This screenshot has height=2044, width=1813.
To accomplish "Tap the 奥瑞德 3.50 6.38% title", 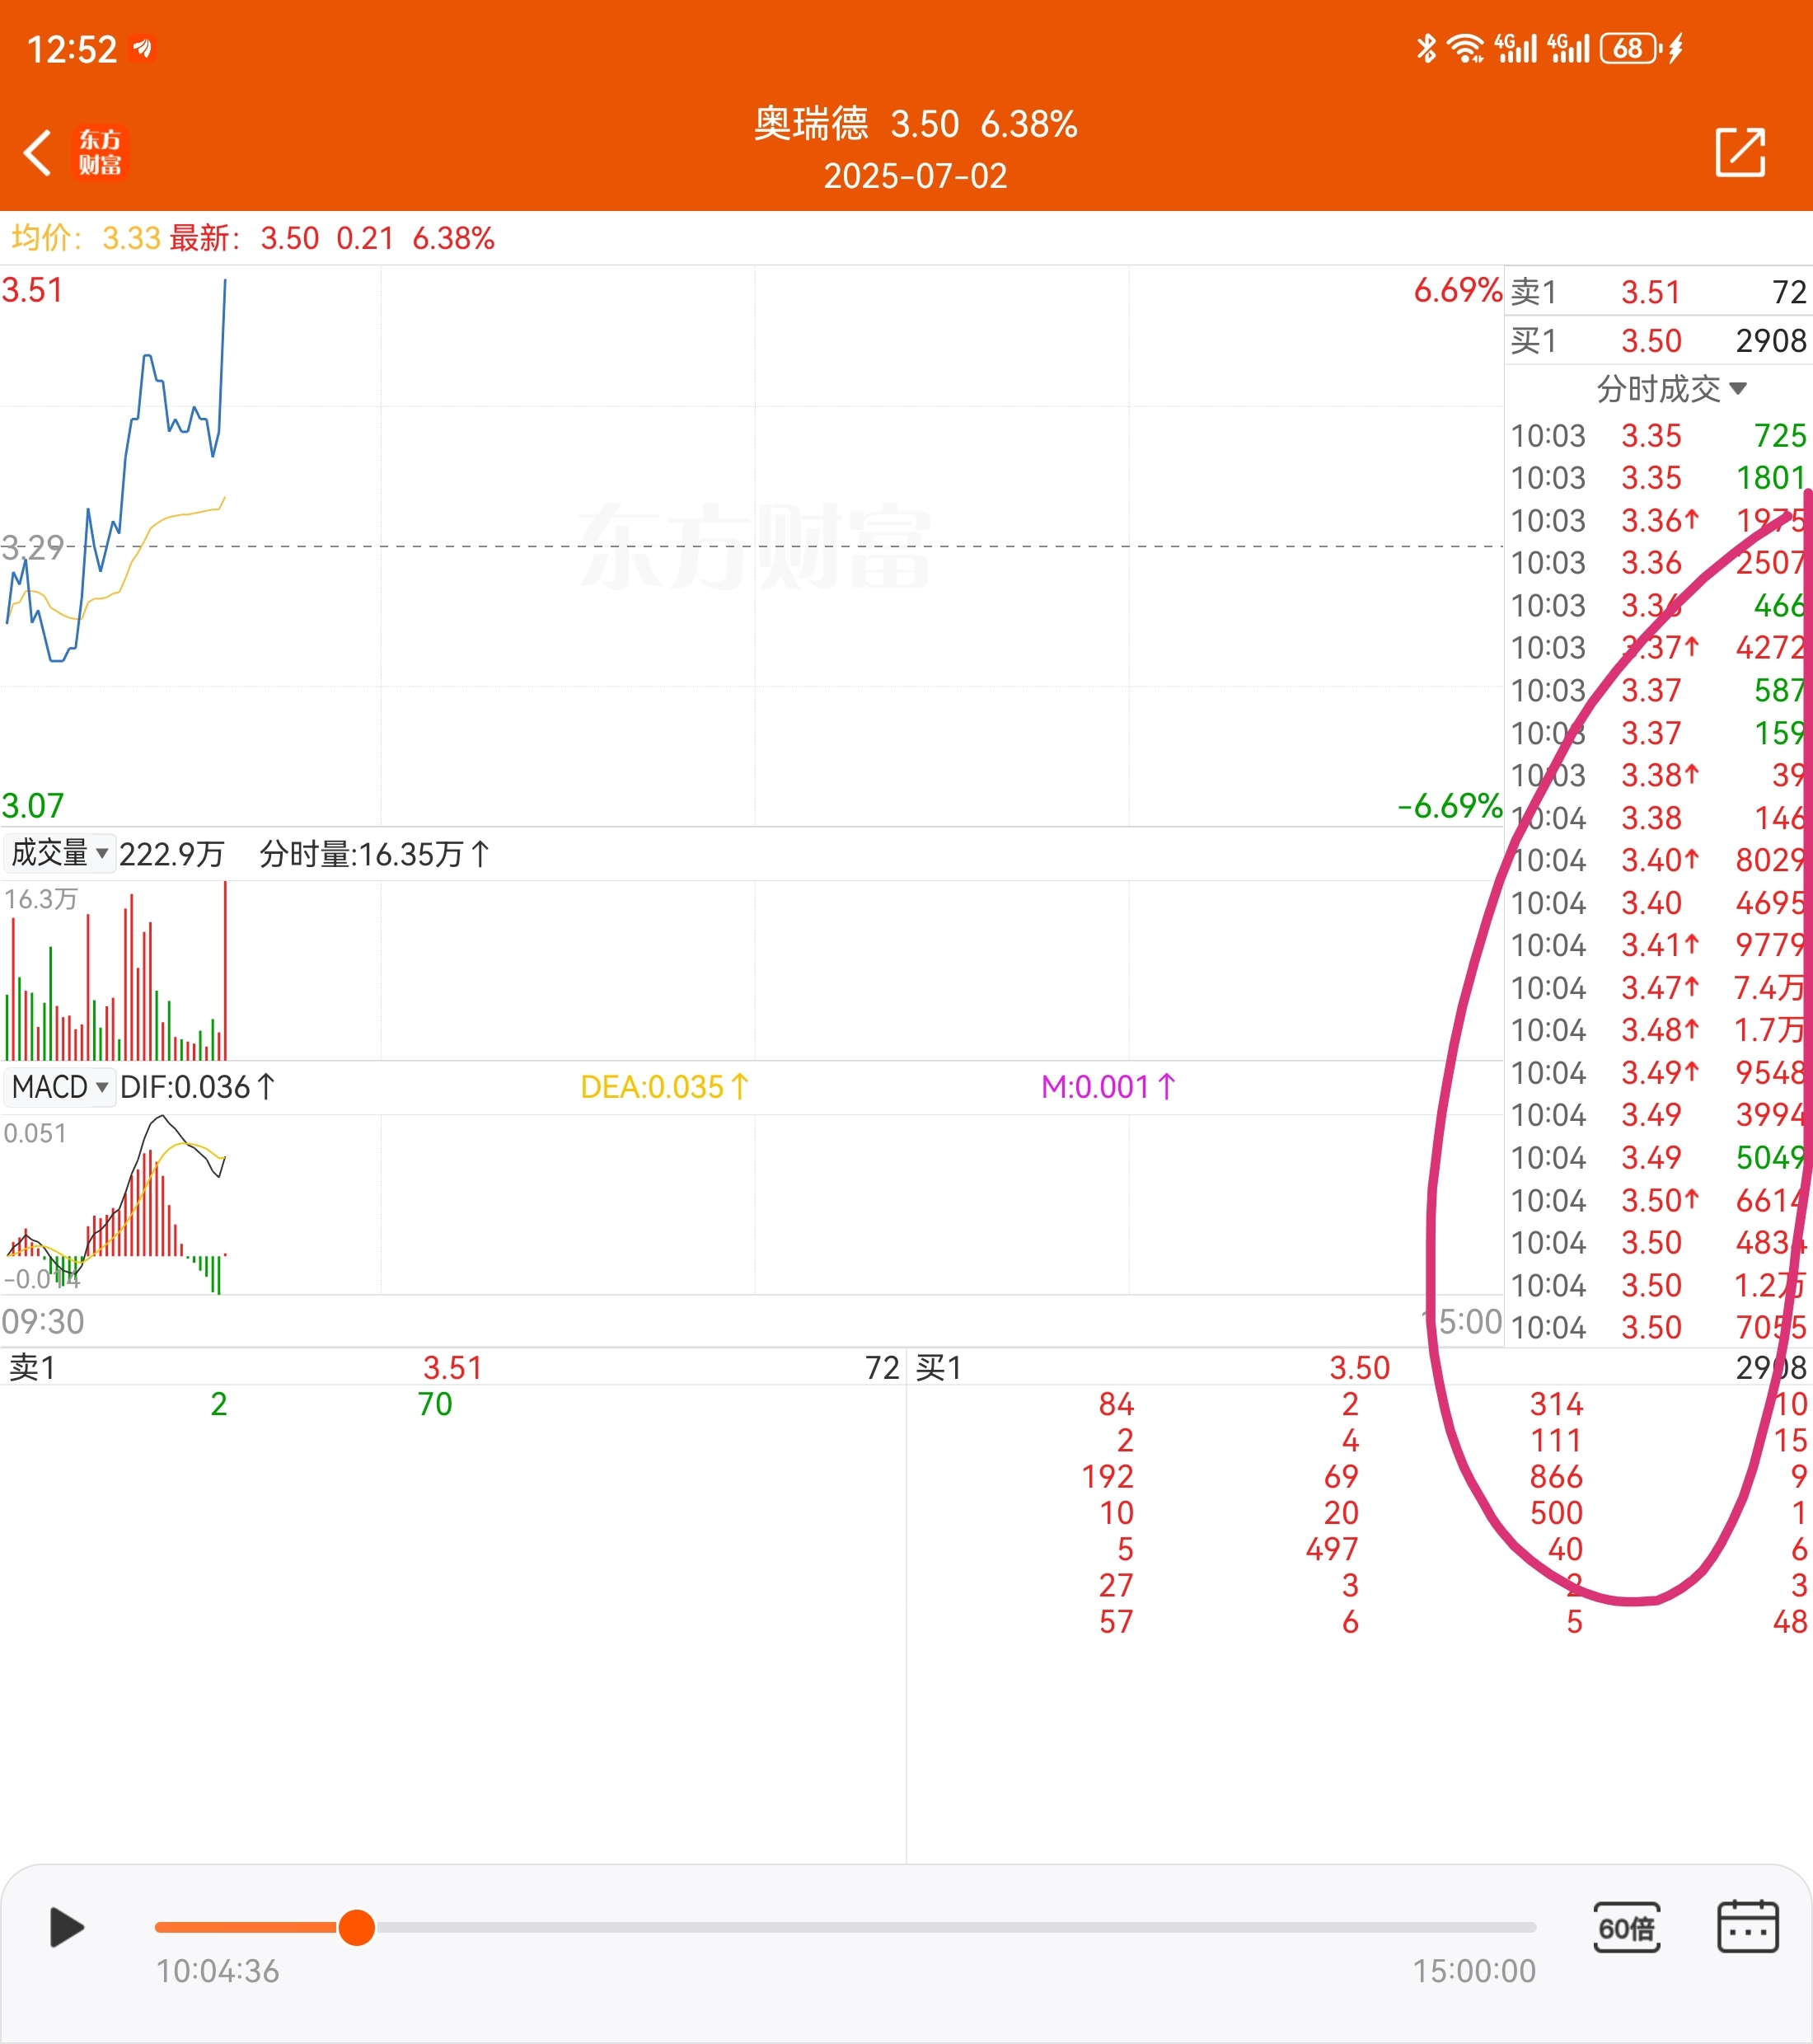I will click(x=915, y=124).
